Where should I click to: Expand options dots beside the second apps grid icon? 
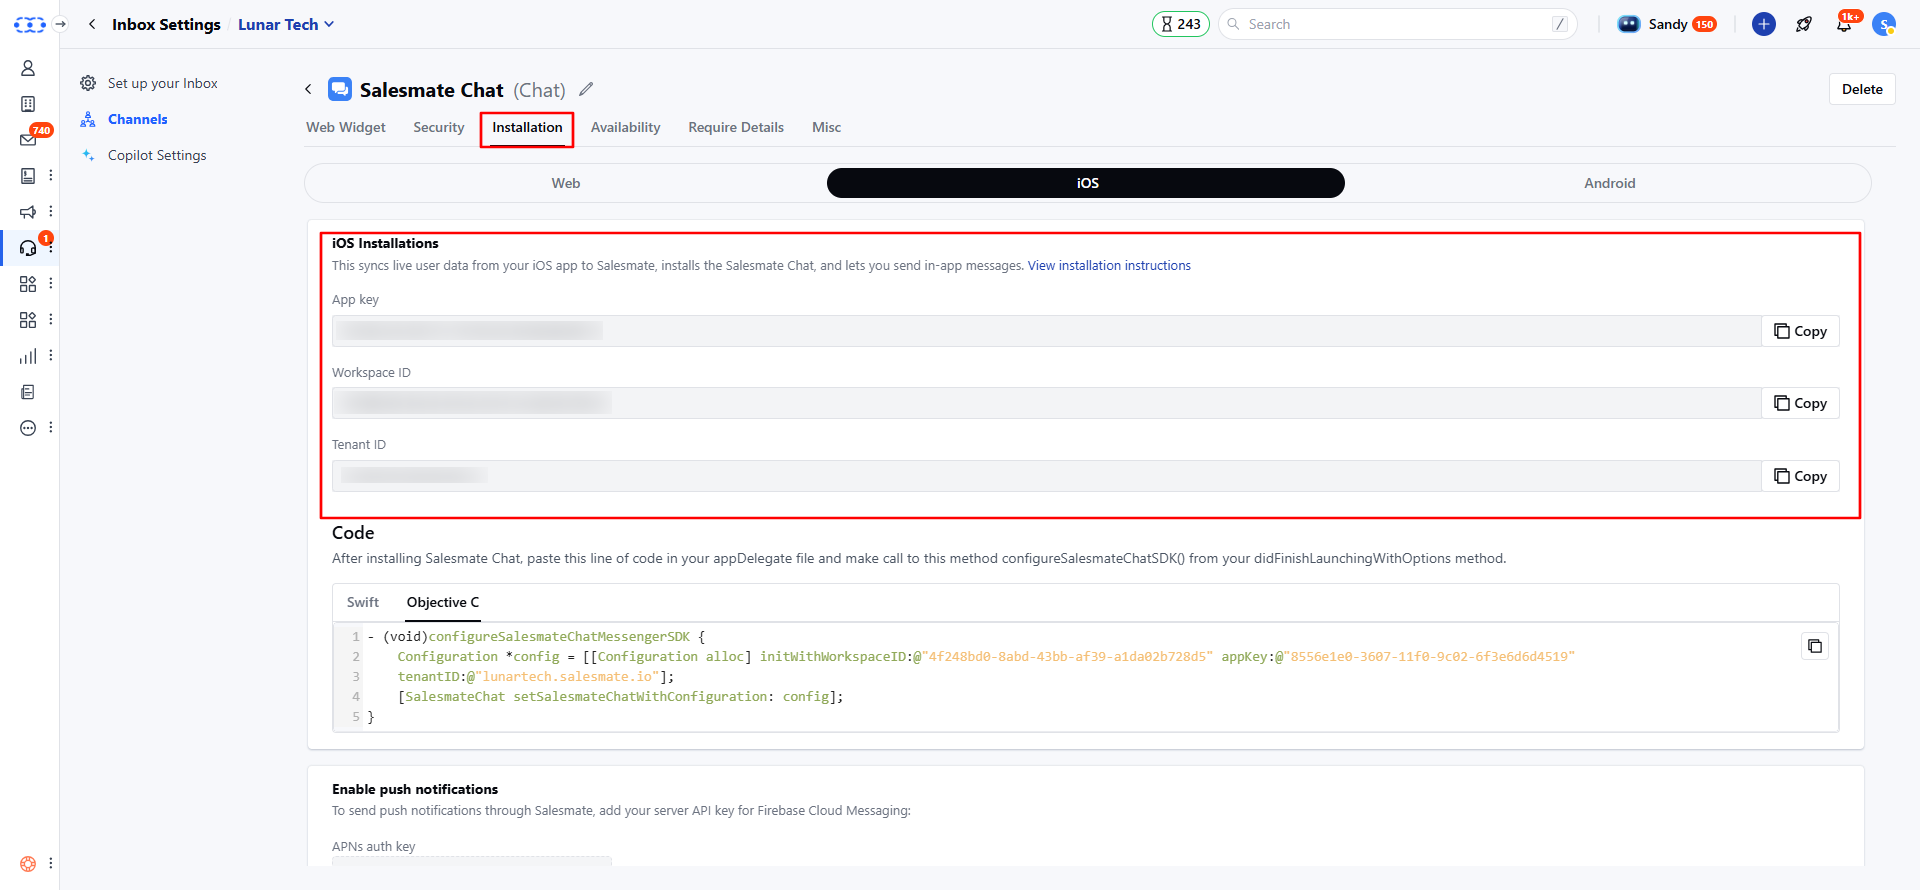click(x=50, y=320)
